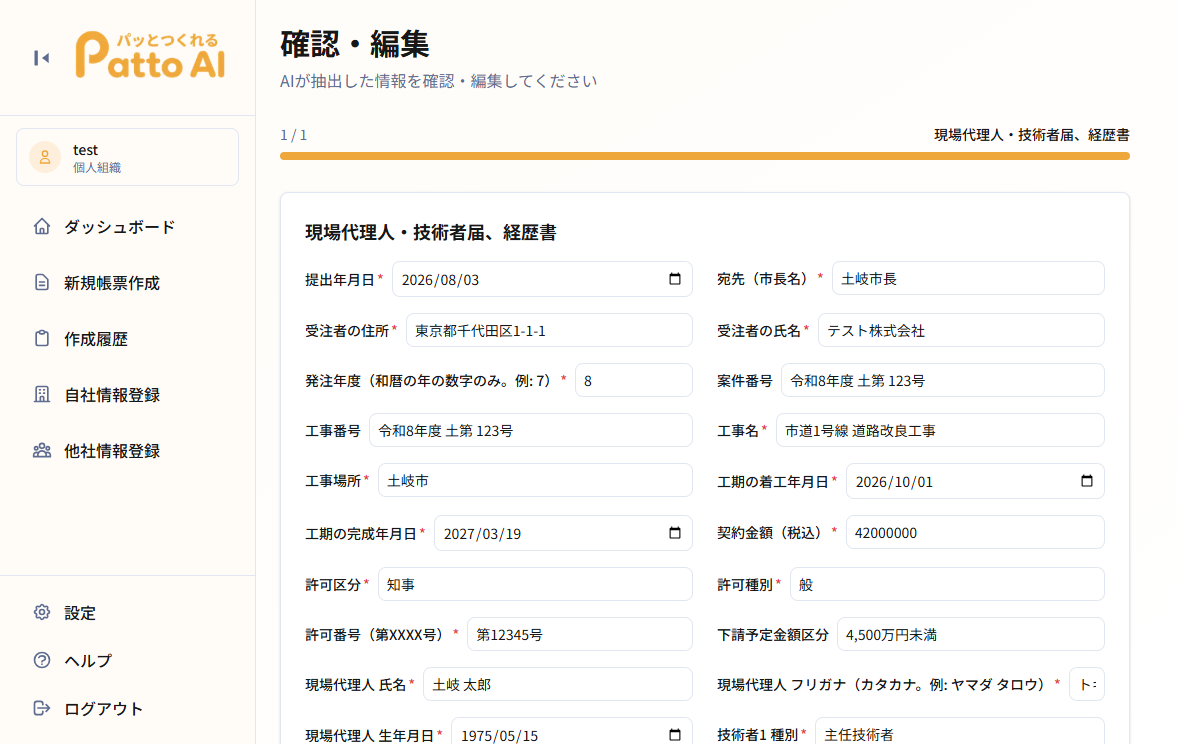Click the 確認・編集 page heading
The image size is (1178, 744).
pyautogui.click(x=355, y=44)
